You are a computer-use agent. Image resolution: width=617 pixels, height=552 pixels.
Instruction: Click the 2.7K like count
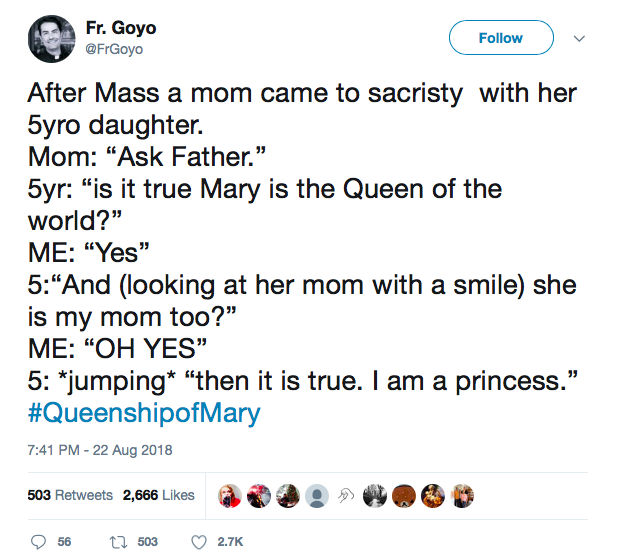(231, 541)
